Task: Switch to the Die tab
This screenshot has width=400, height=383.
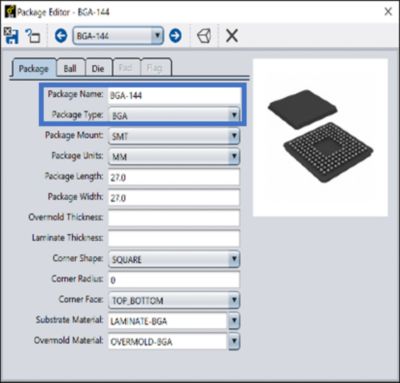Action: click(x=98, y=68)
